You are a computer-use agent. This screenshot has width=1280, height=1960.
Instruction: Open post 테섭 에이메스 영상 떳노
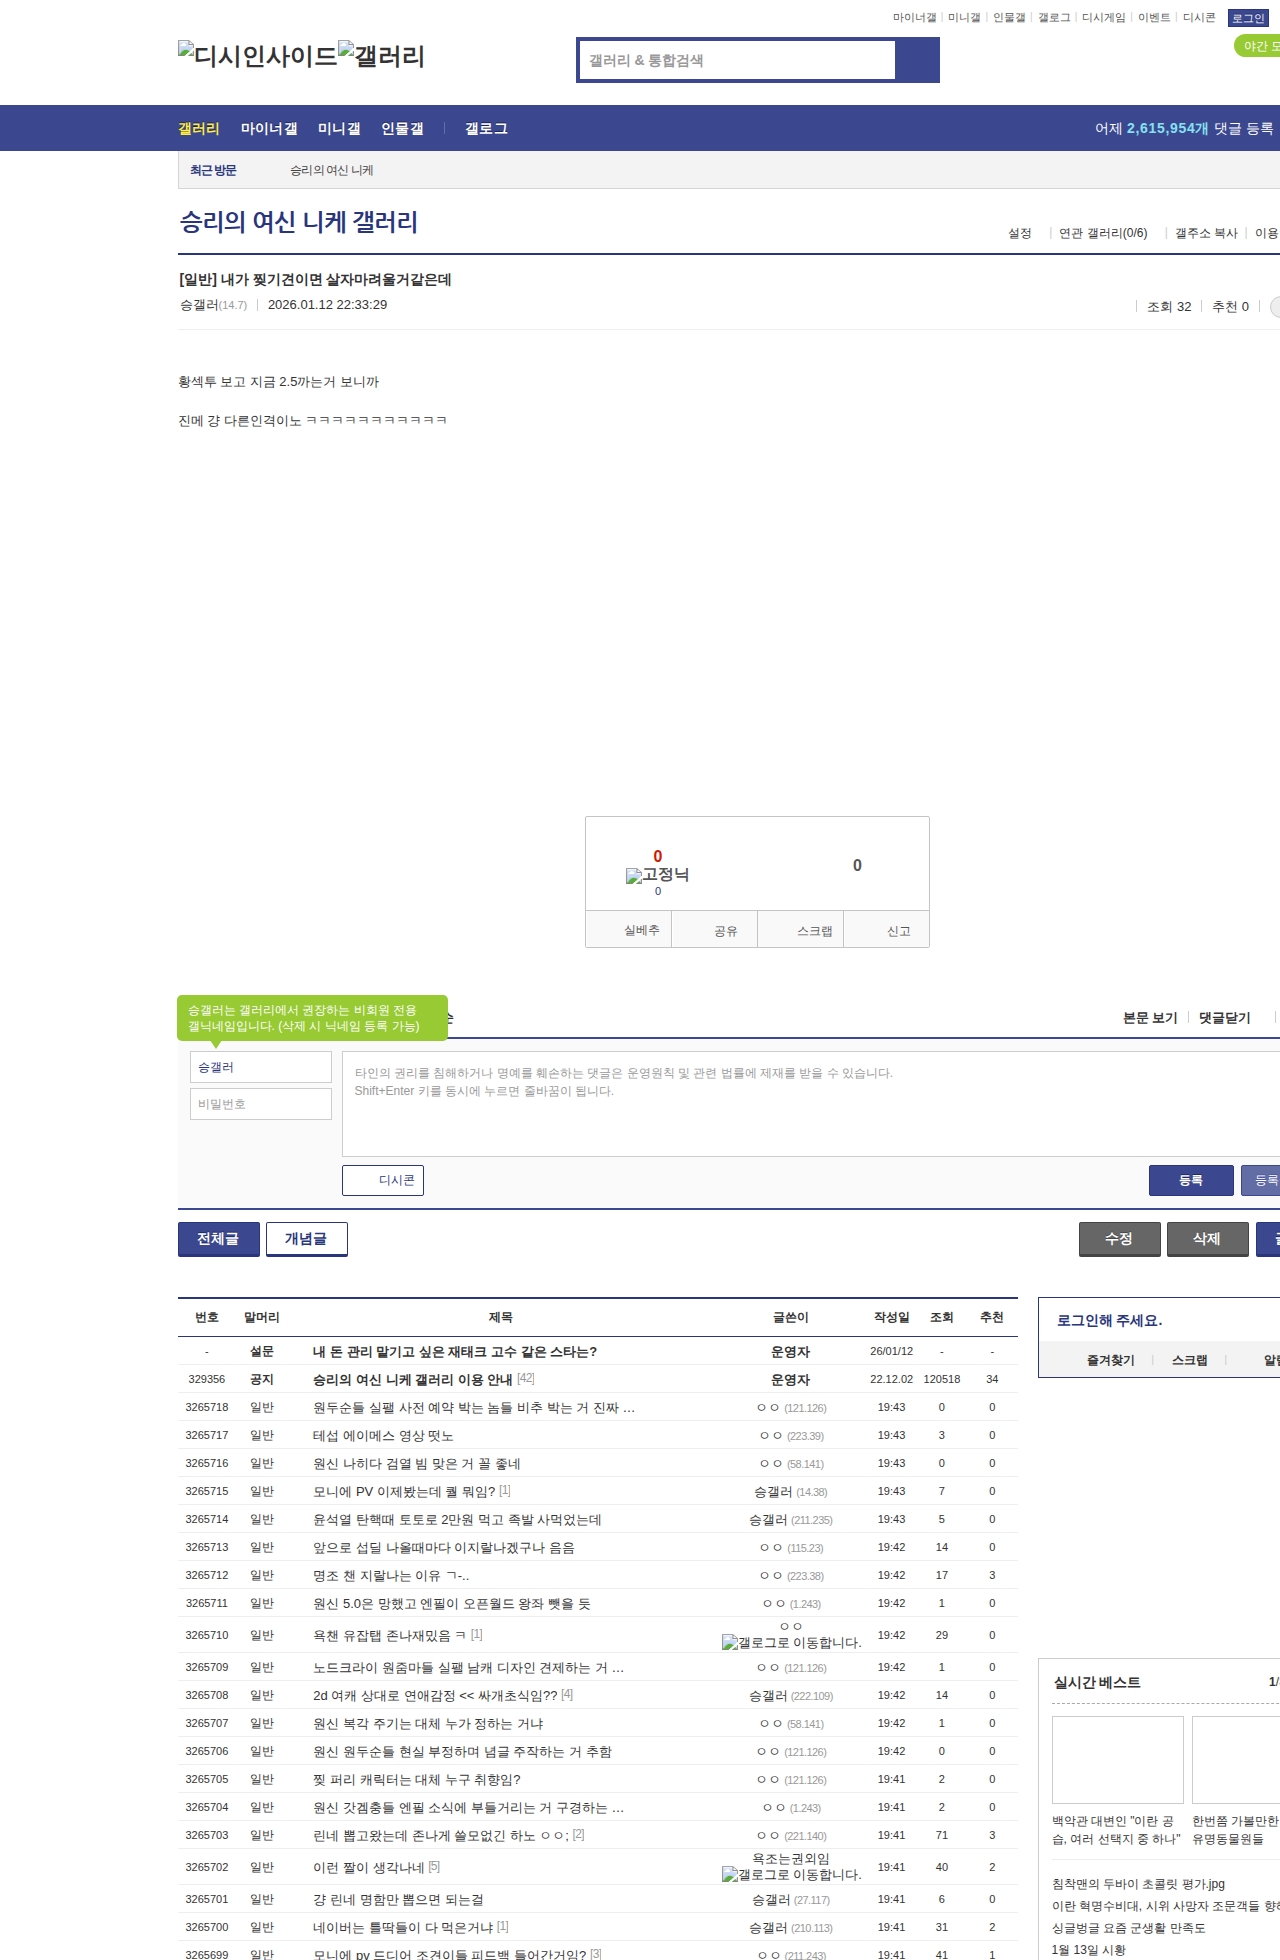pos(383,1436)
